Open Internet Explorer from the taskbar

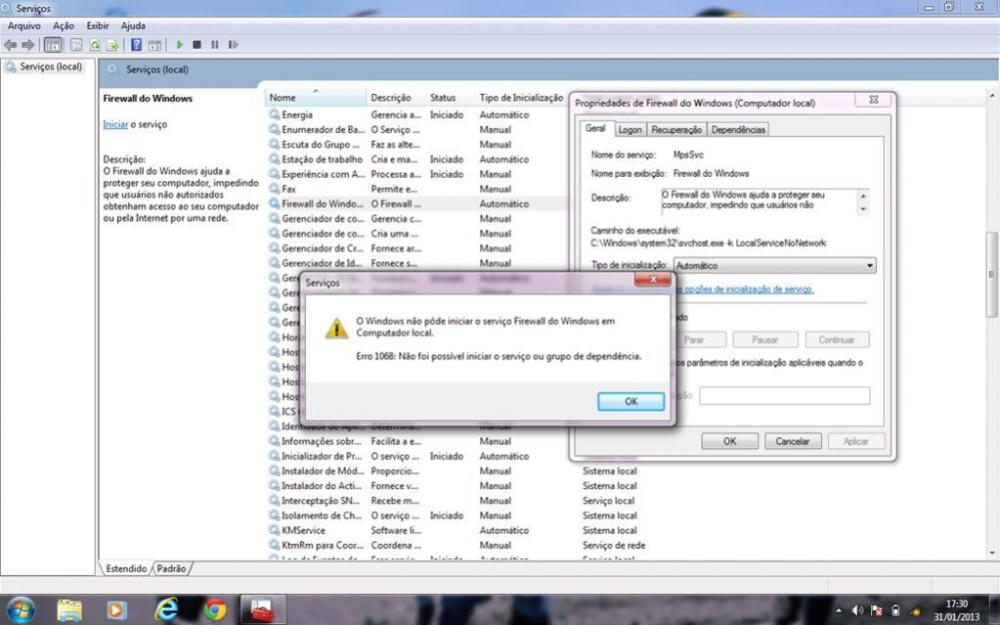pyautogui.click(x=166, y=610)
